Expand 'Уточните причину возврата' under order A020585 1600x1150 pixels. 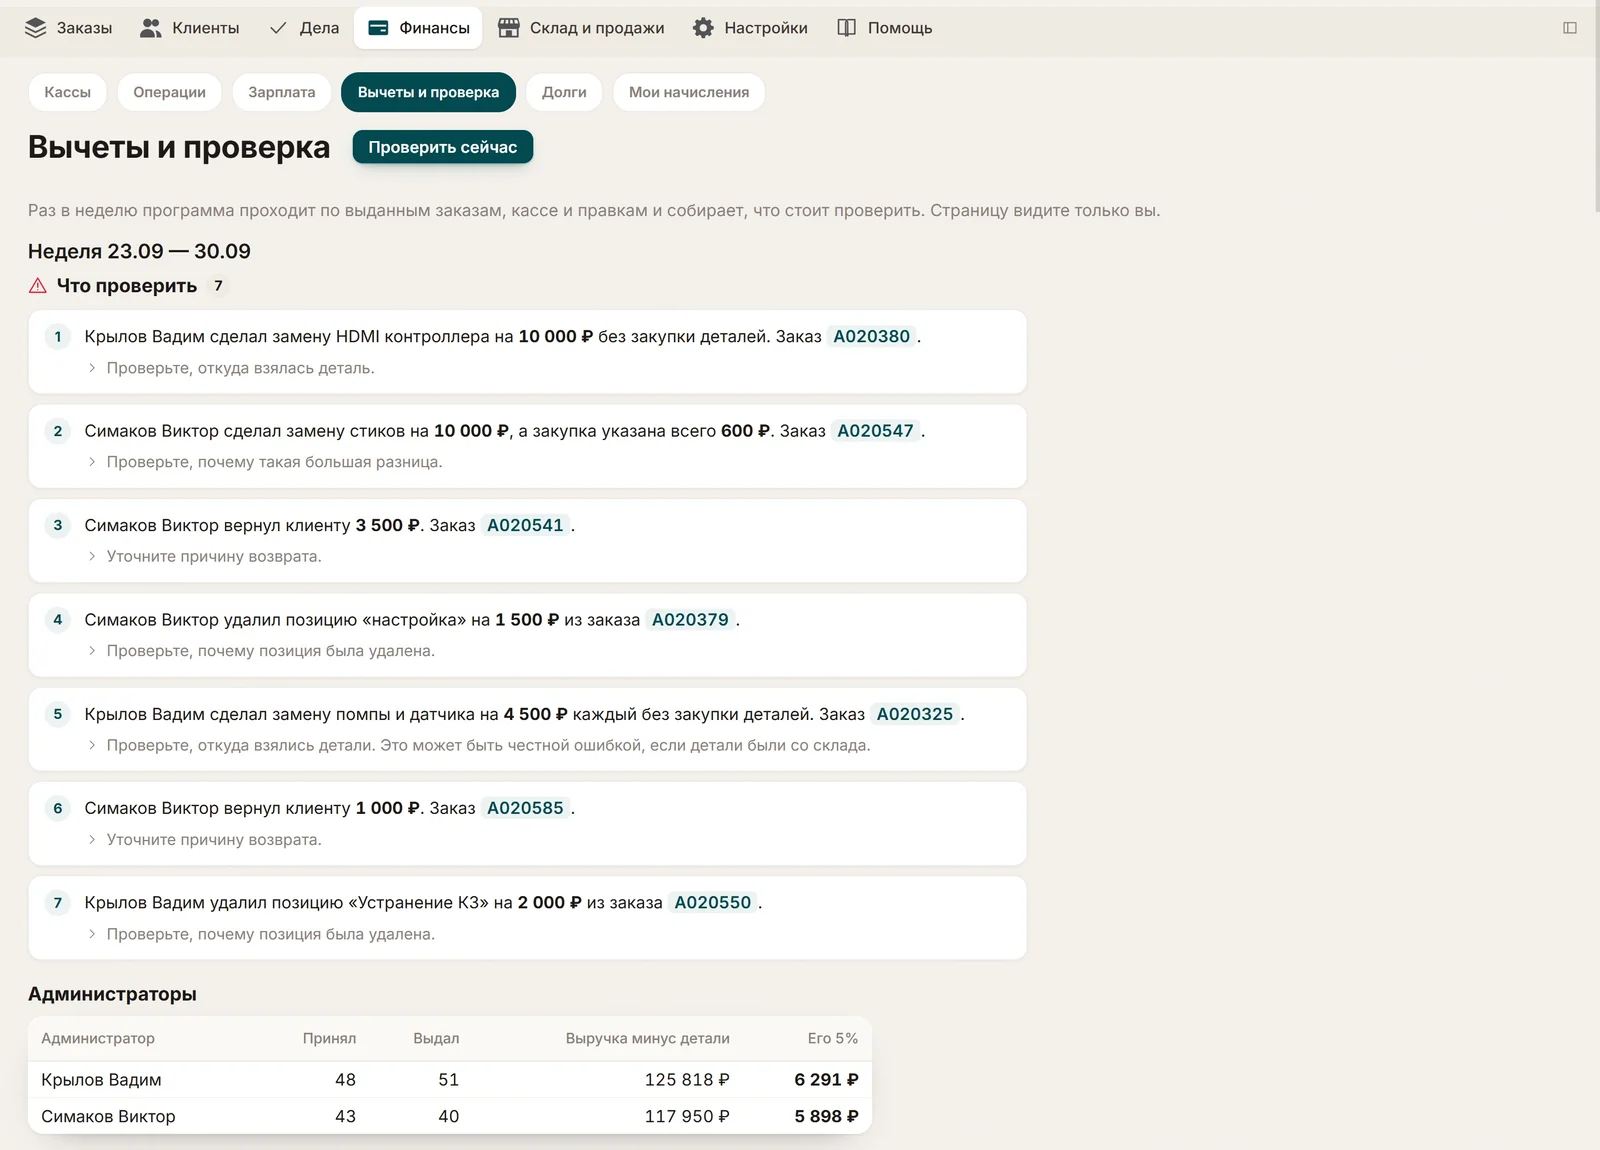204,840
